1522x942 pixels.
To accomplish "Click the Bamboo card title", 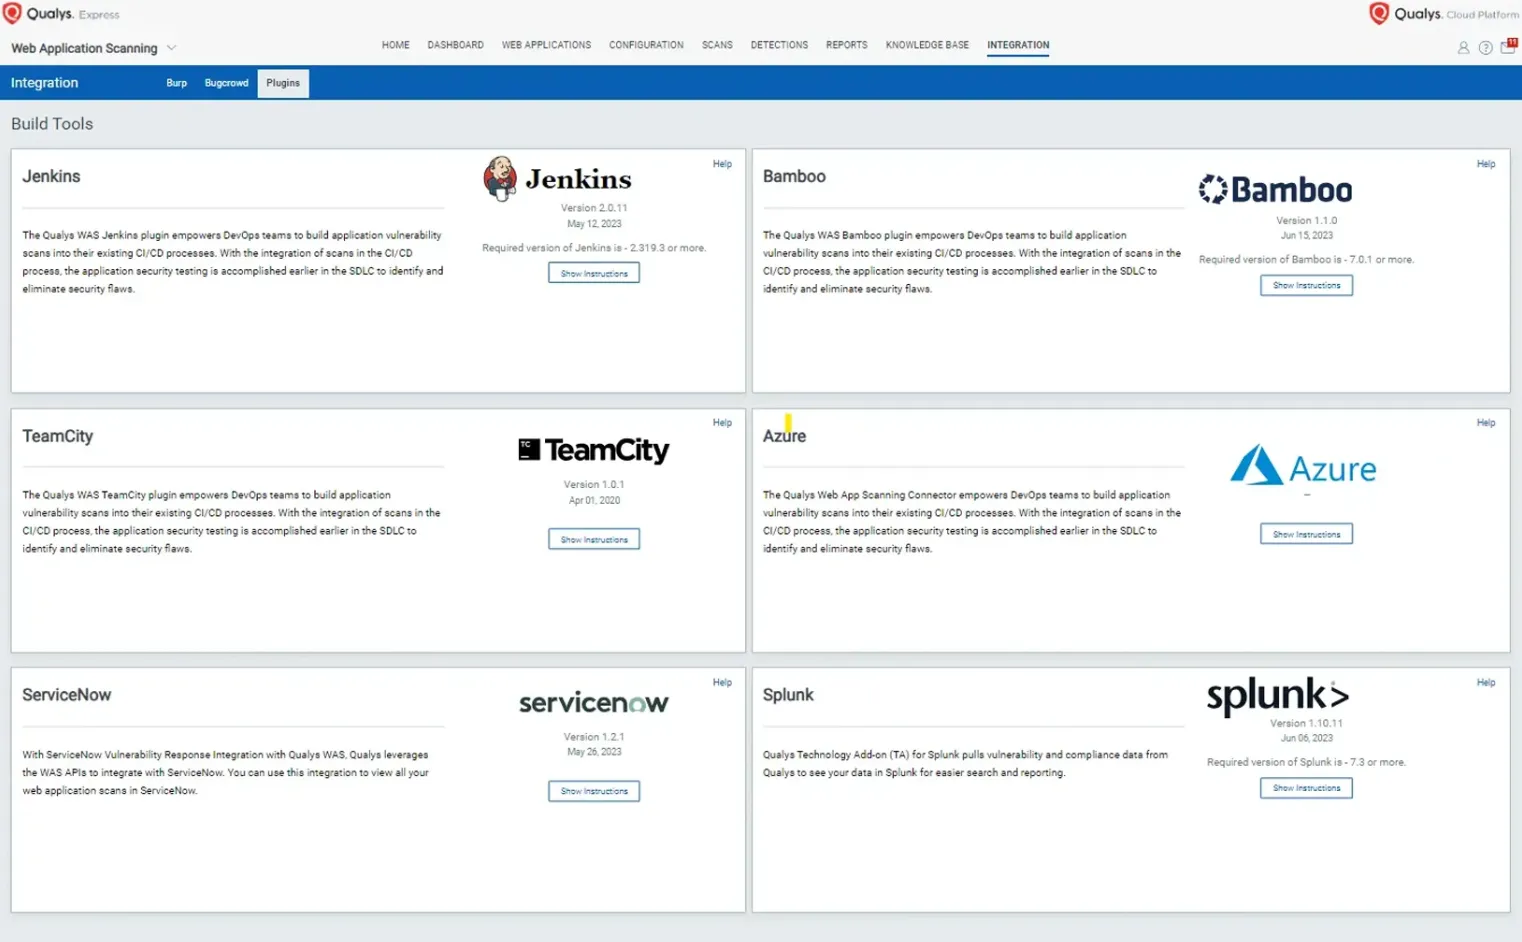I will 794,176.
